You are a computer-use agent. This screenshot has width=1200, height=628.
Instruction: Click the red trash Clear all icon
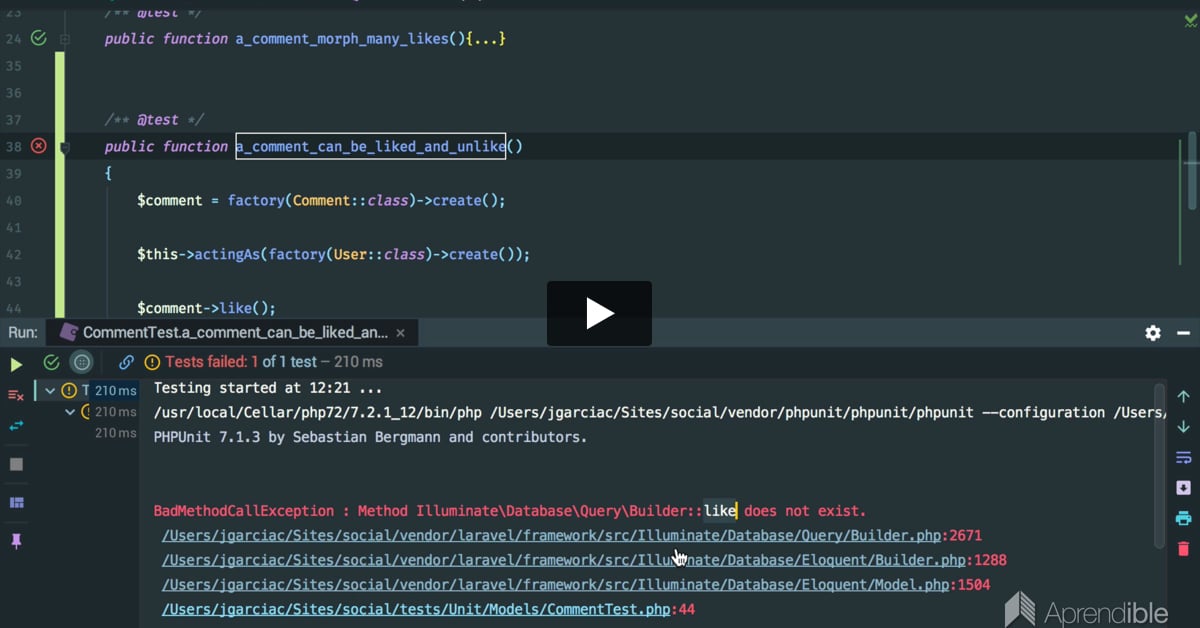1184,549
